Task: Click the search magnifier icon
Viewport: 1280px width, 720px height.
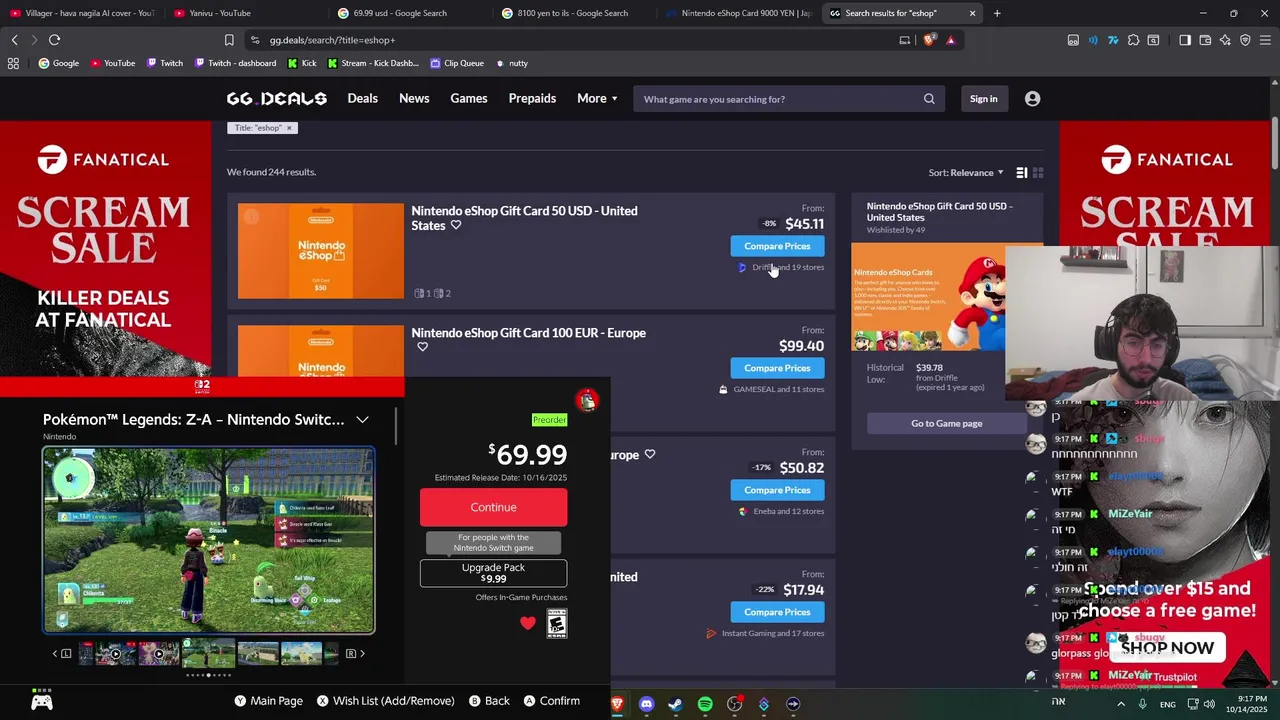Action: tap(929, 99)
